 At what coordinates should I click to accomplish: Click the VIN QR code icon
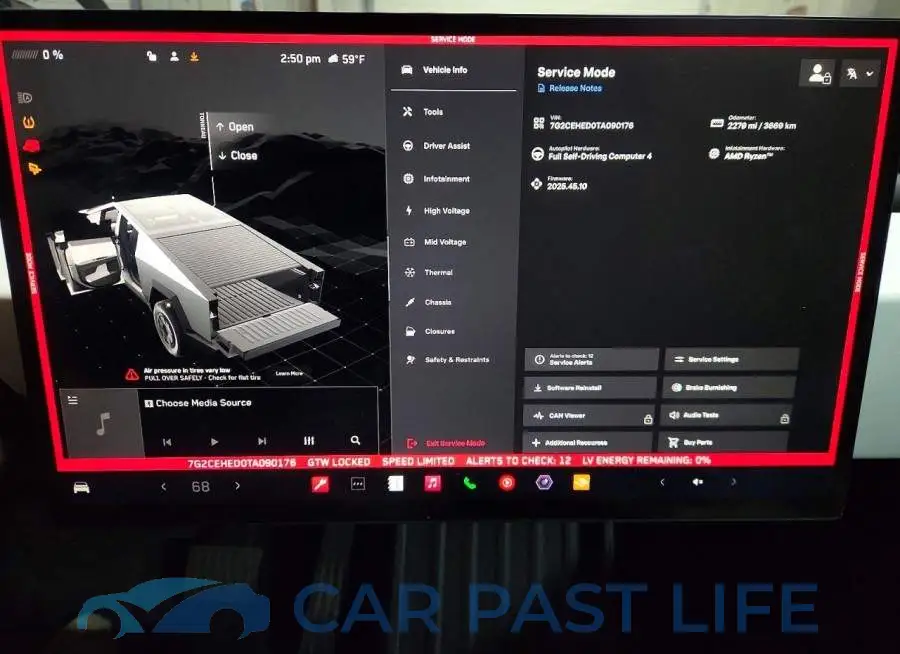pos(538,123)
